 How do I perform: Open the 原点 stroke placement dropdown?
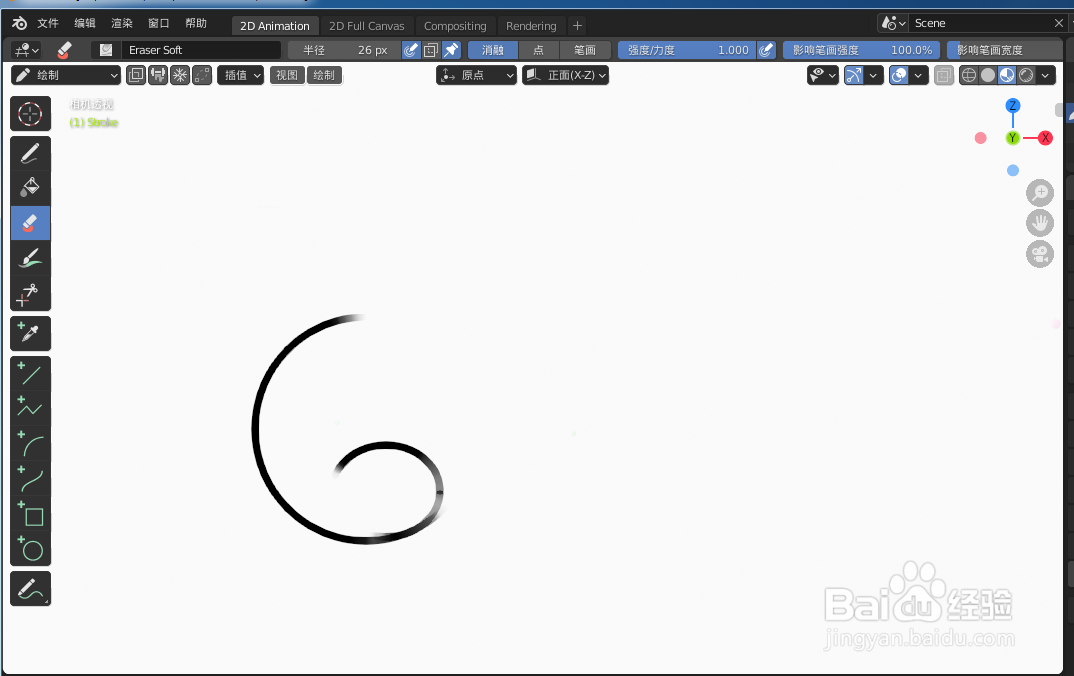(x=477, y=75)
